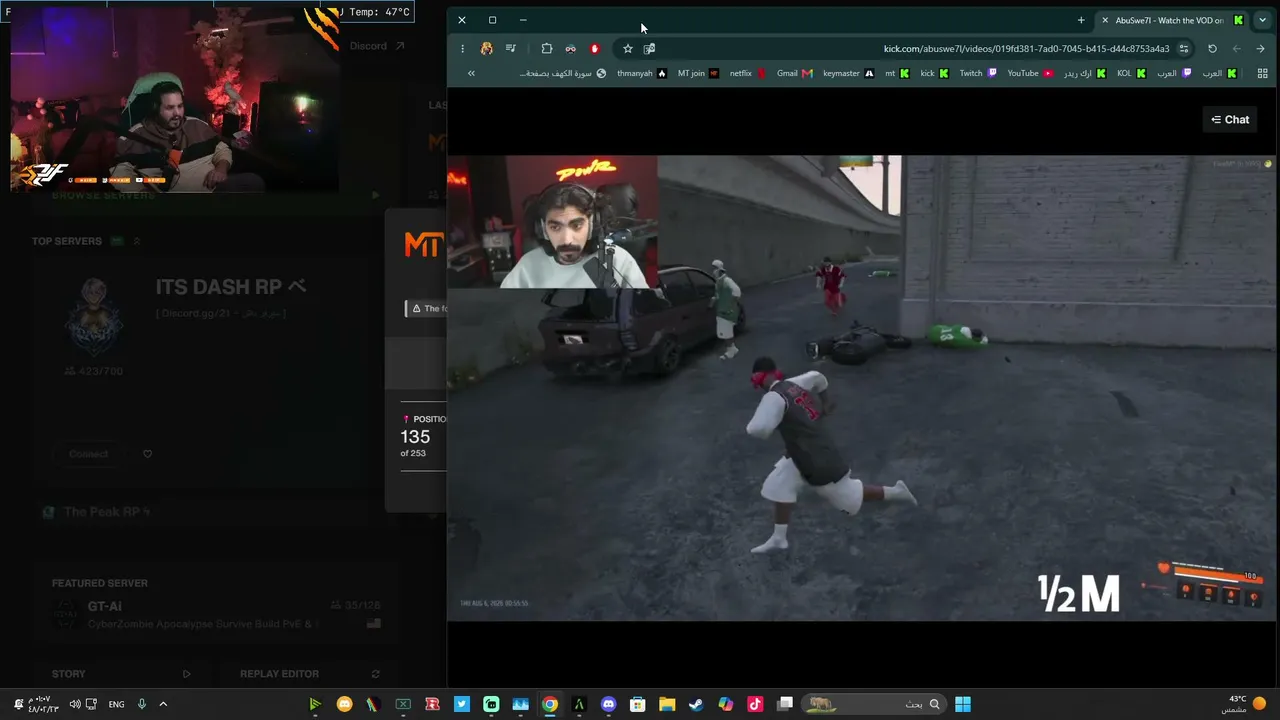Open the browser profile avatar
The height and width of the screenshot is (720, 1280).
coord(487,48)
